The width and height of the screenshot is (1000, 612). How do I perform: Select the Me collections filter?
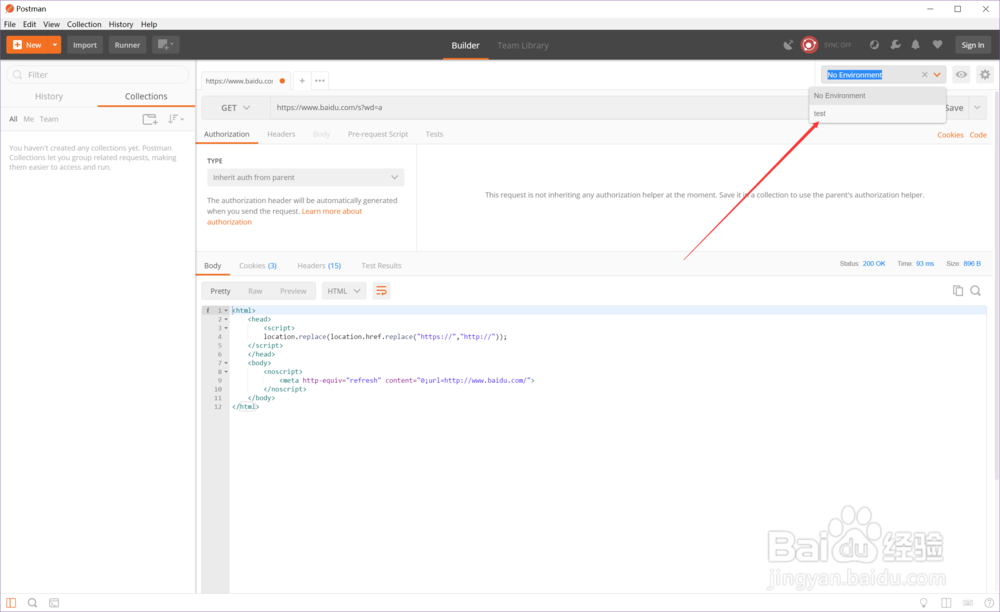[x=29, y=119]
